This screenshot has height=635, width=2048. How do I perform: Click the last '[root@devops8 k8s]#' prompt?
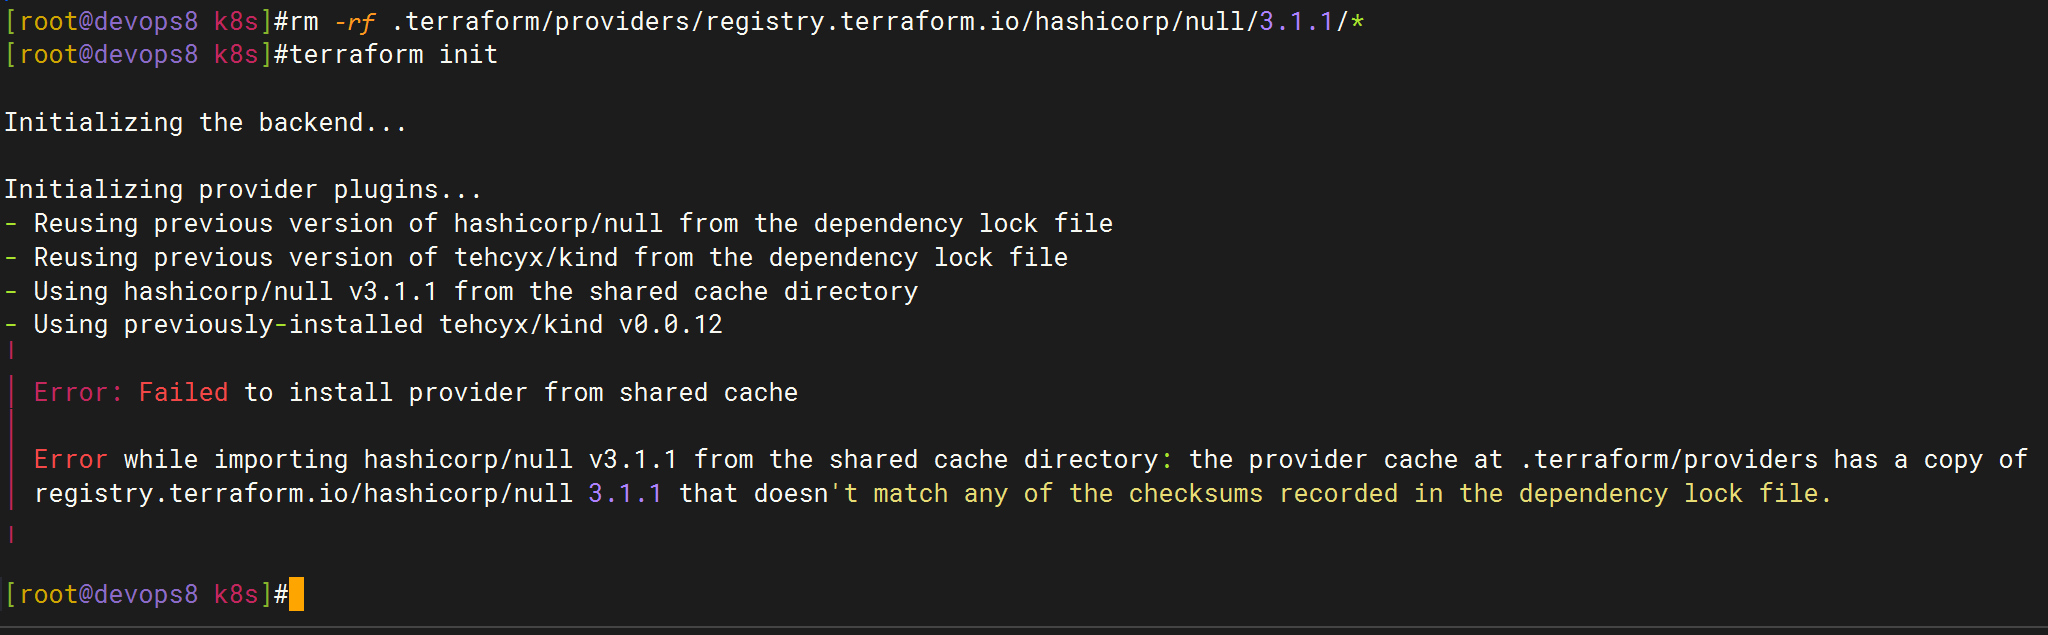(146, 594)
